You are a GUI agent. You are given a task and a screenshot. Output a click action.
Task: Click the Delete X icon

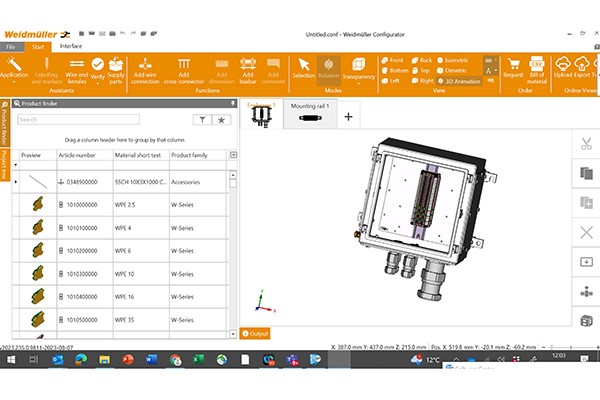pyautogui.click(x=586, y=232)
